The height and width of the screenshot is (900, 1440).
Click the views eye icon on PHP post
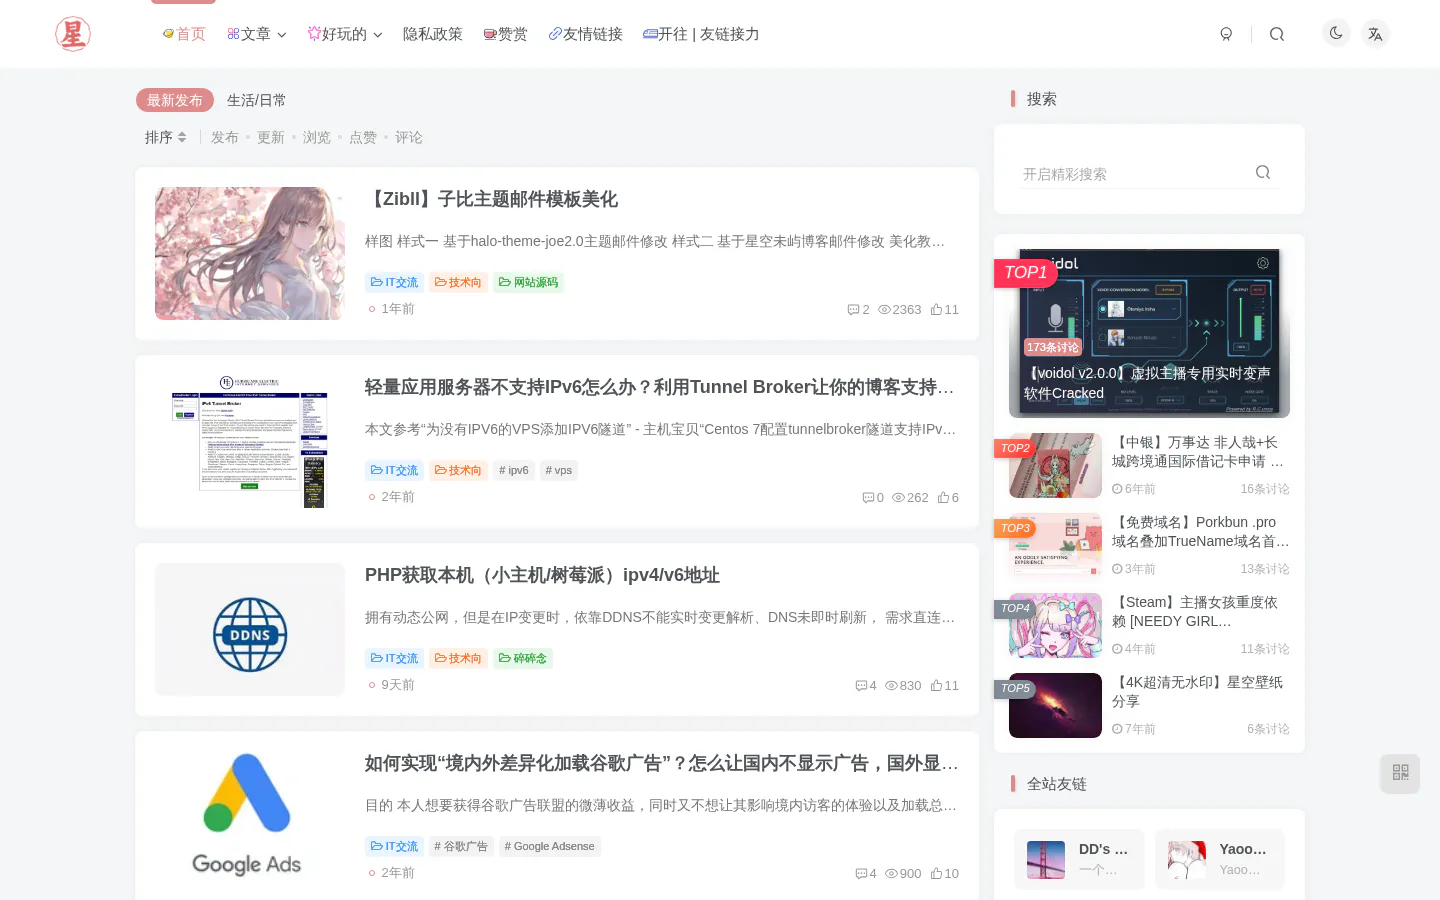(x=891, y=686)
